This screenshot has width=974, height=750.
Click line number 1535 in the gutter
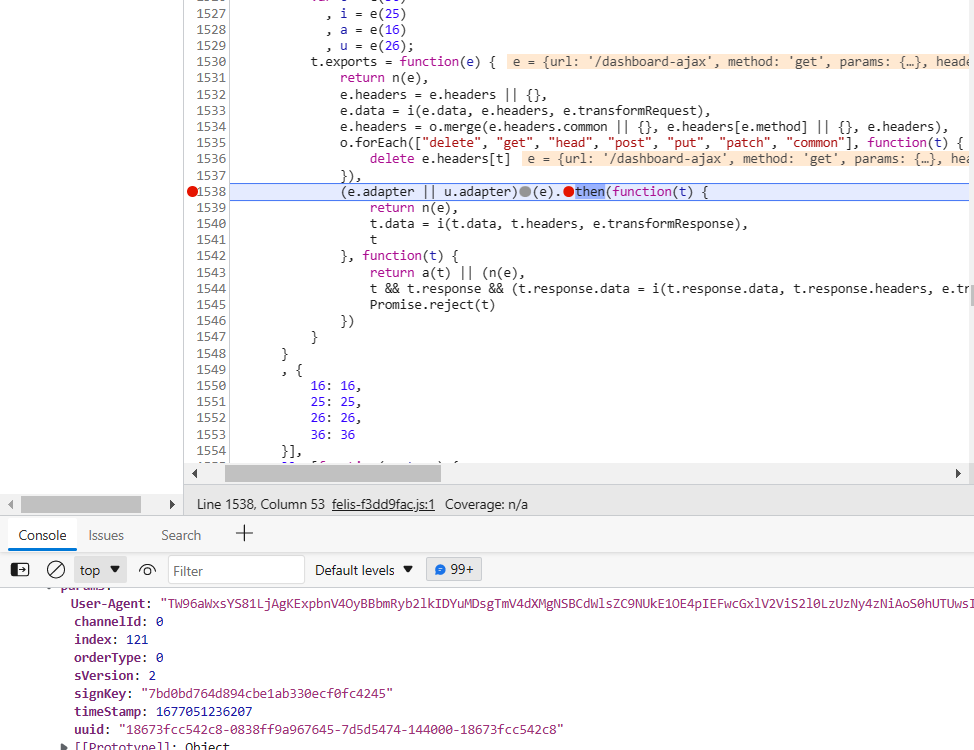coord(211,142)
